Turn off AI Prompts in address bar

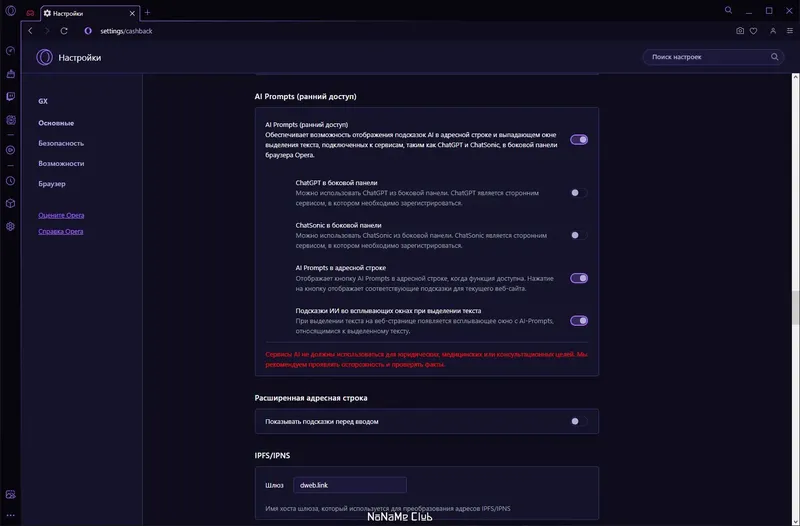click(x=578, y=278)
